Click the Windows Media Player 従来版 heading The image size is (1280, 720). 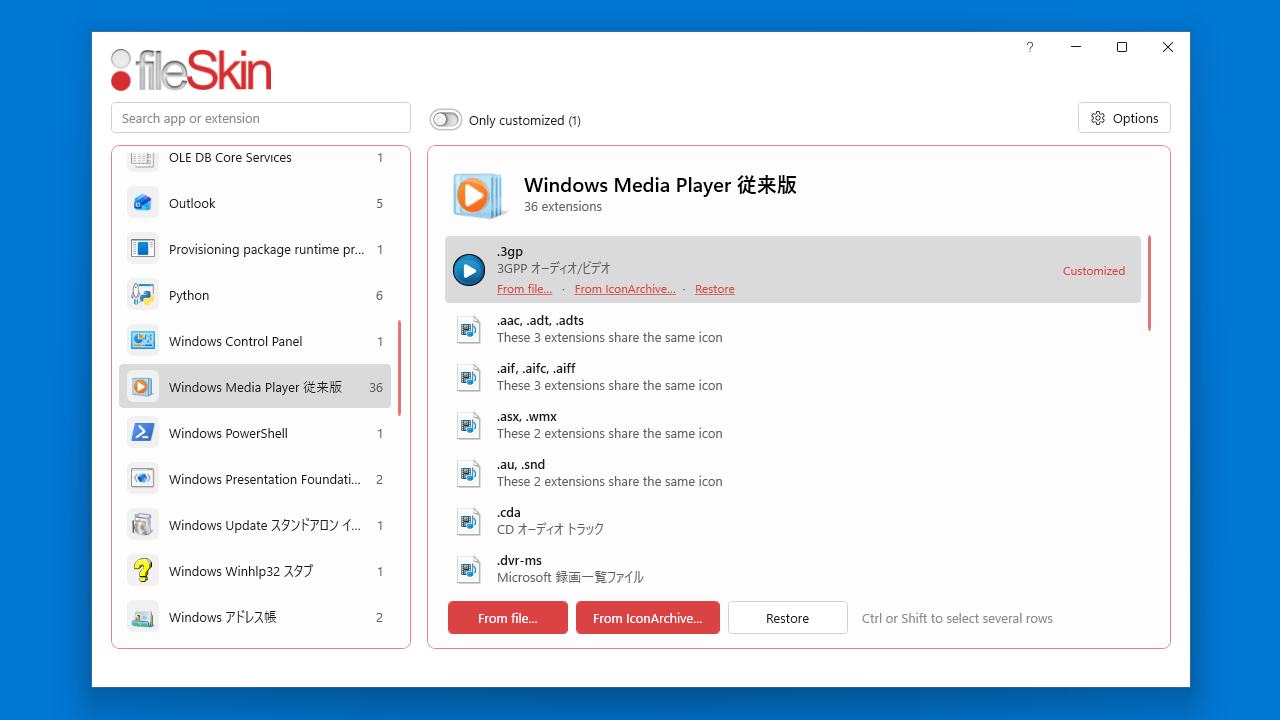[660, 185]
